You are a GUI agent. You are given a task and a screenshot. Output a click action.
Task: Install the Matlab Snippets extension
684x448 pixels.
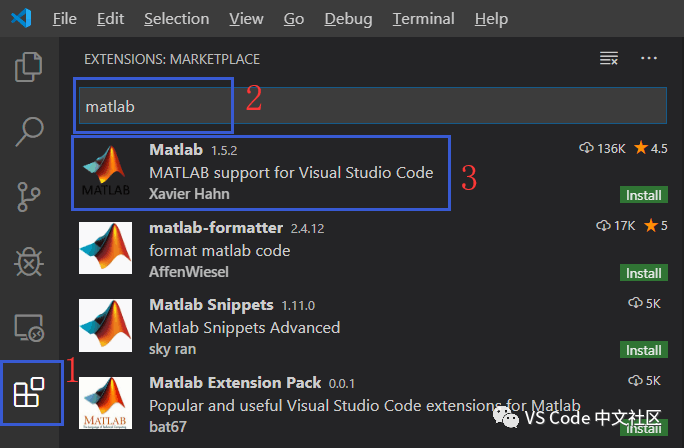click(x=643, y=350)
